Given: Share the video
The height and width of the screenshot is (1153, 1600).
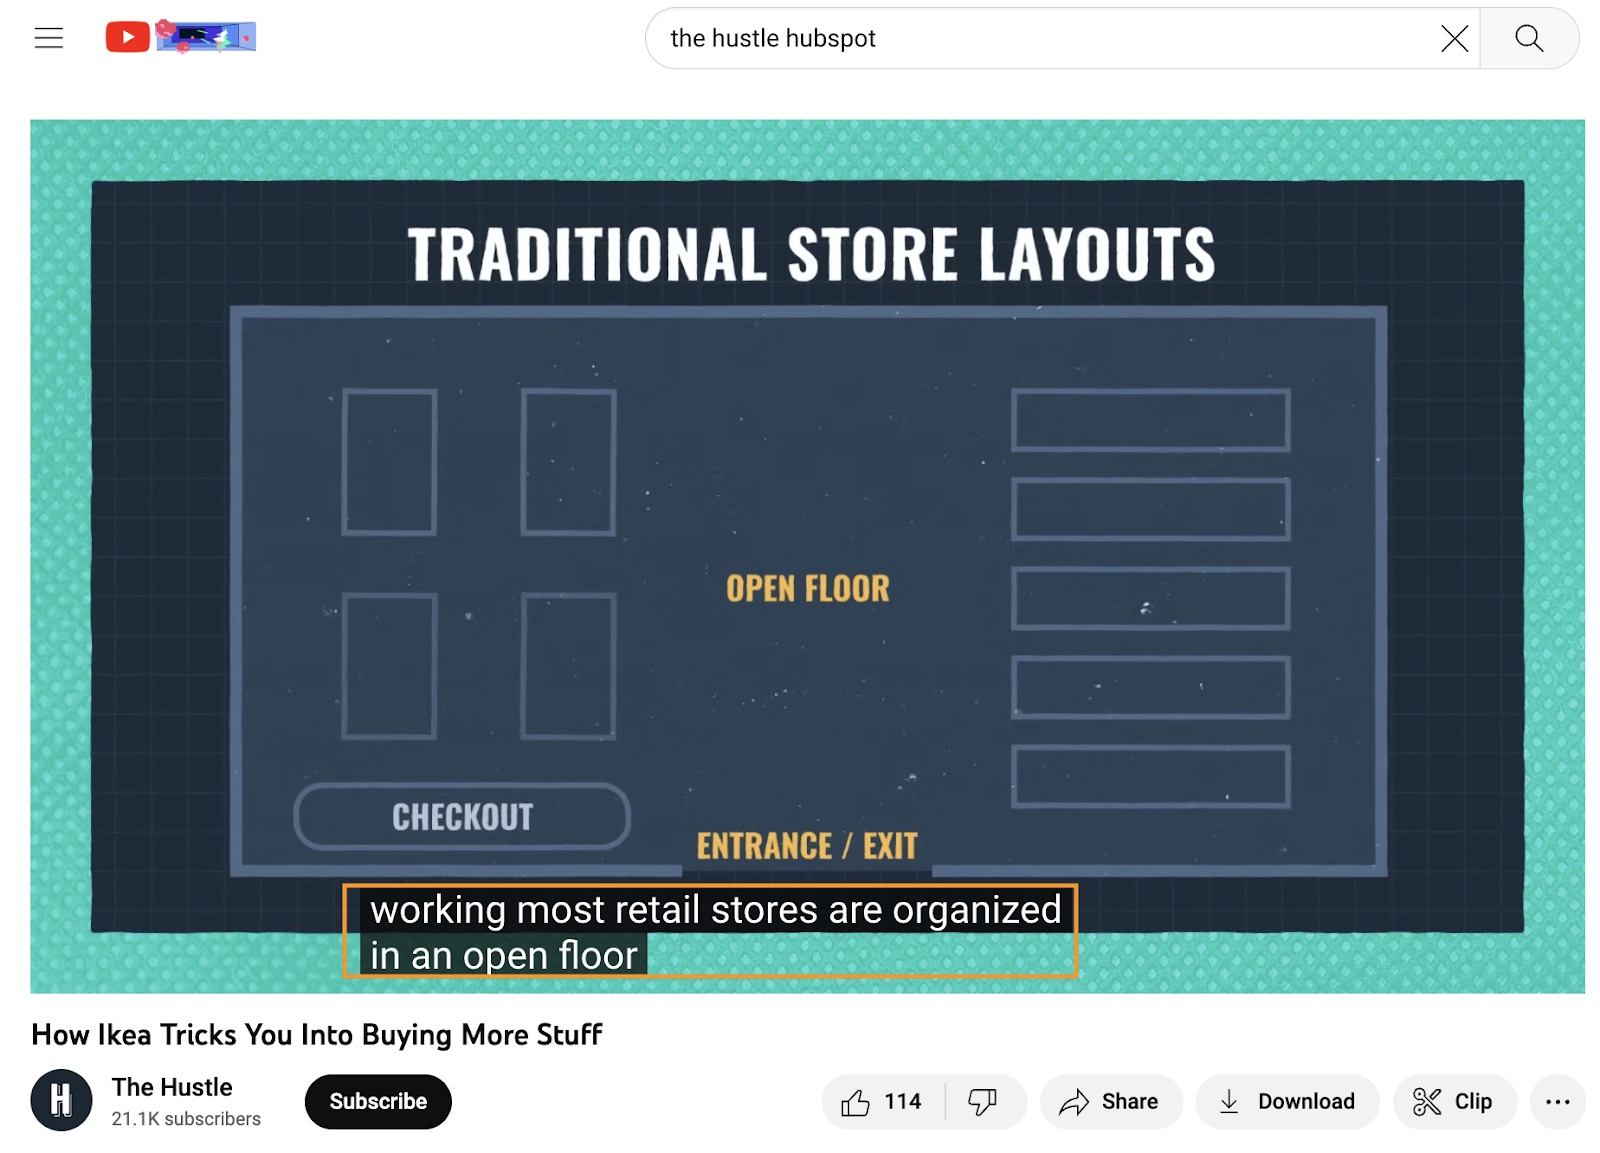Looking at the screenshot, I should pos(1110,1102).
